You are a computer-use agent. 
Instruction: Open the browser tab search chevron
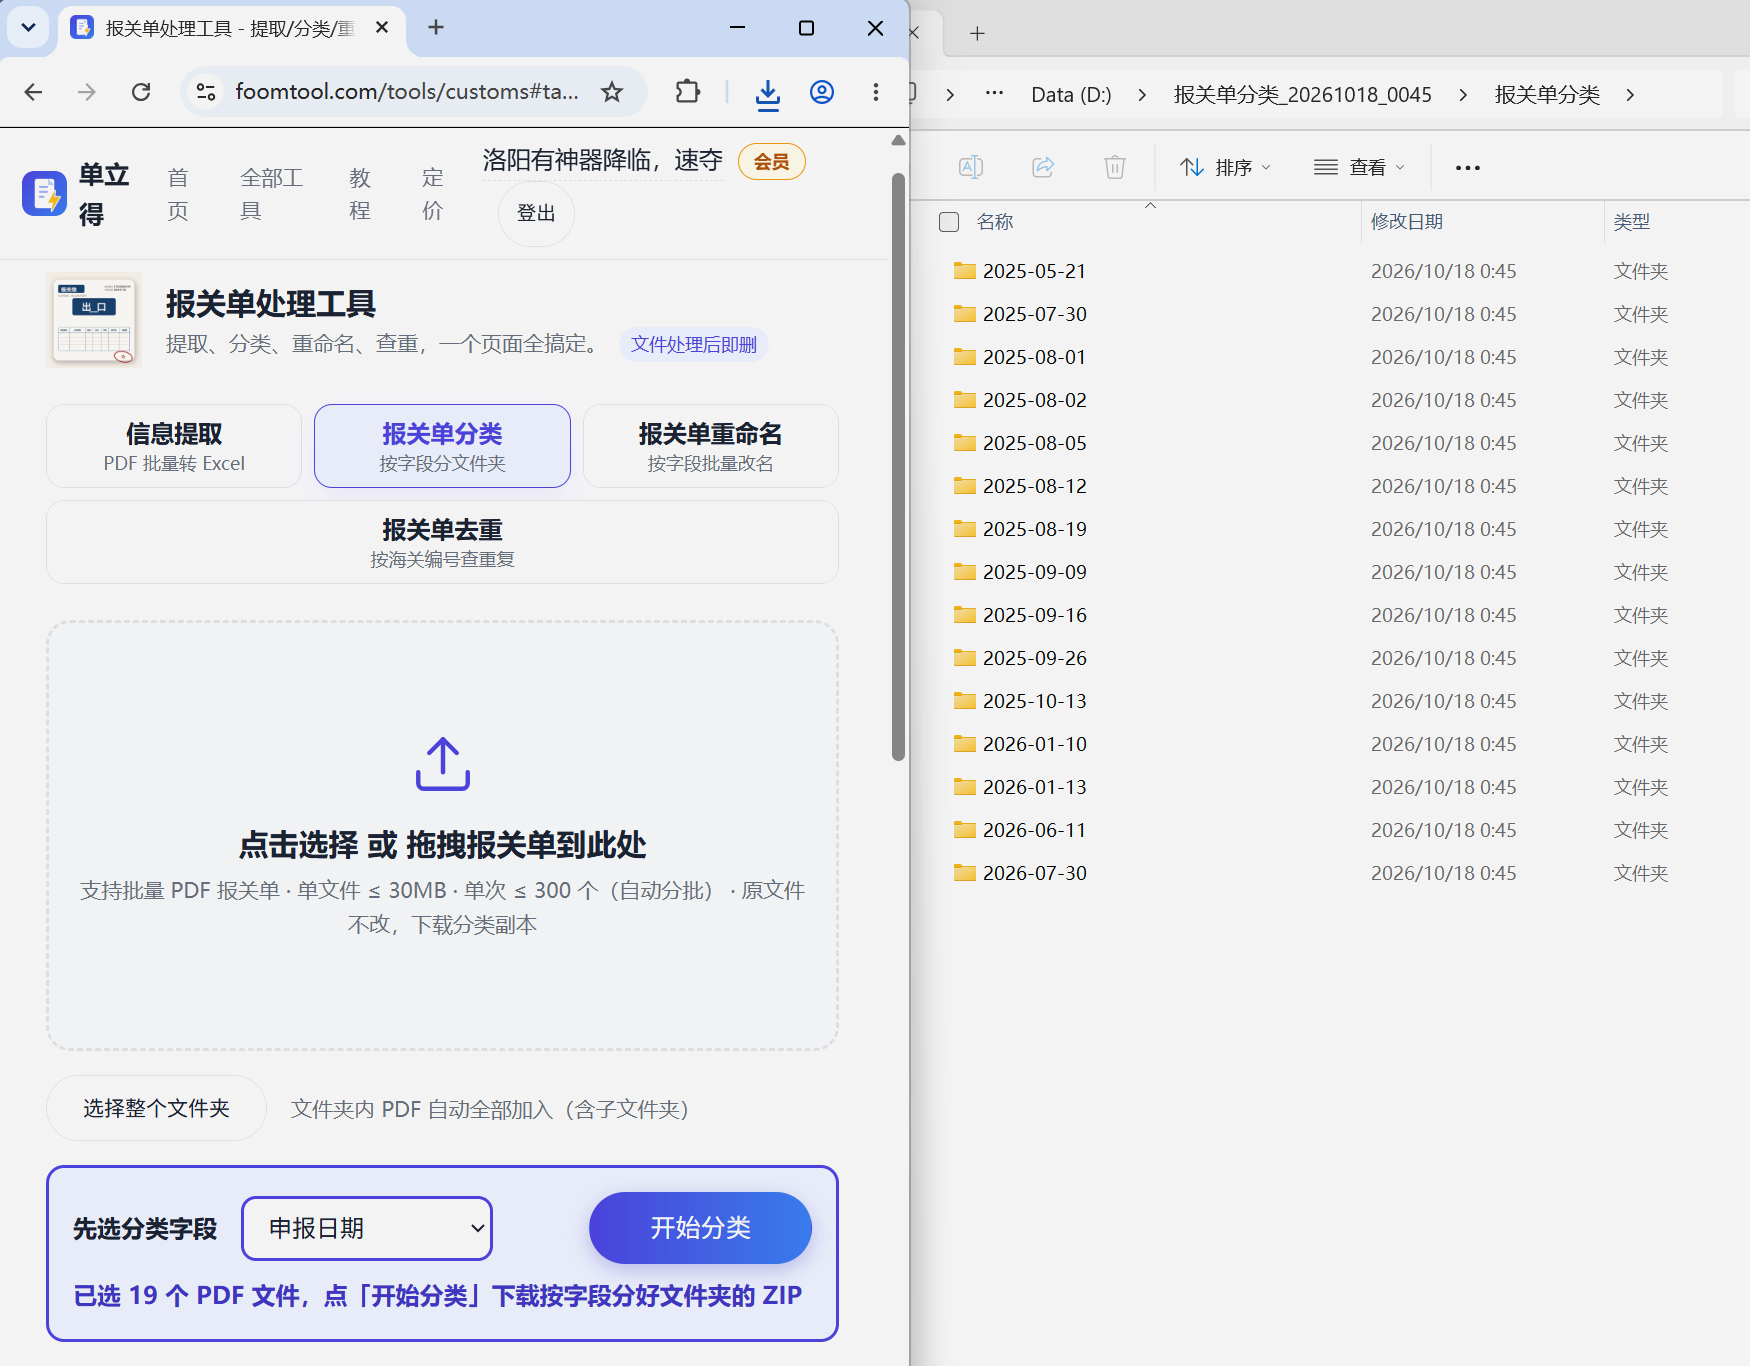pos(28,28)
